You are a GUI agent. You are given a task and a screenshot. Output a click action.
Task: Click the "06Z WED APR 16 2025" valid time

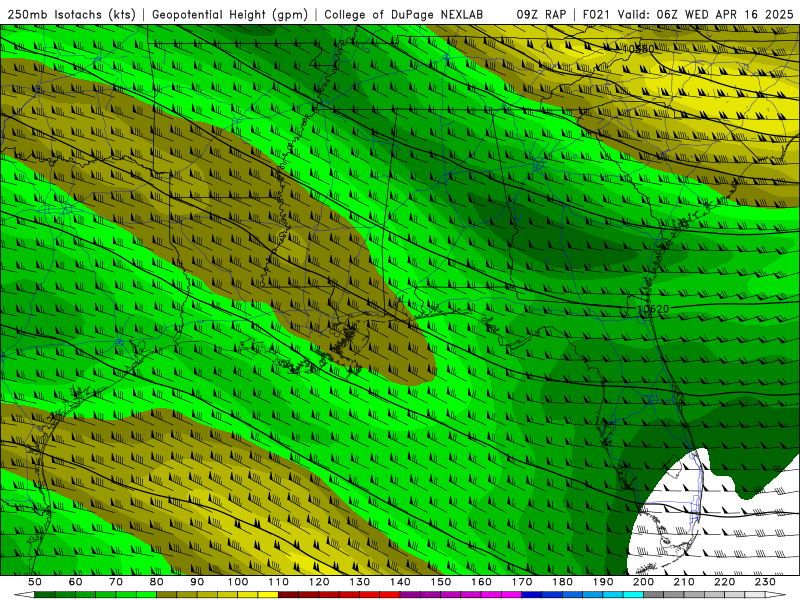[x=725, y=14]
